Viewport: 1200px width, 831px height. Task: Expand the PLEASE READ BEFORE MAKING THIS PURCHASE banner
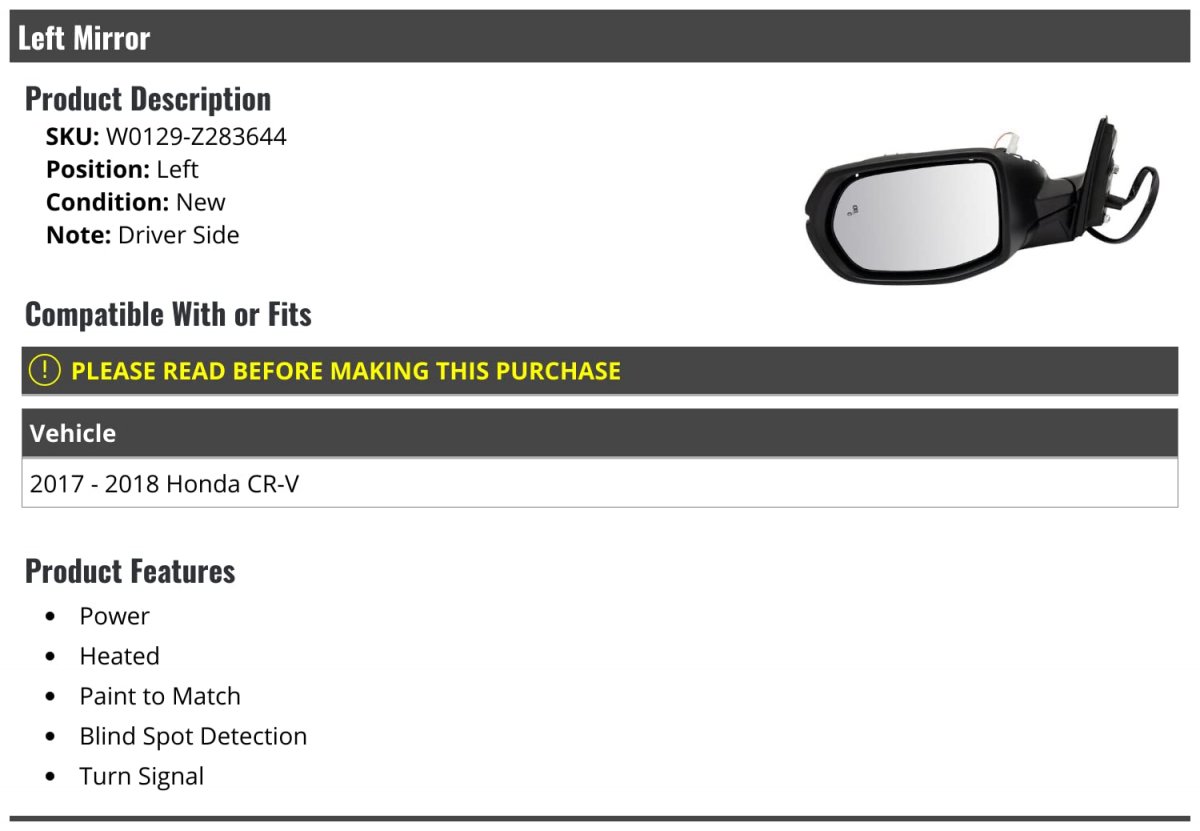pyautogui.click(x=346, y=371)
